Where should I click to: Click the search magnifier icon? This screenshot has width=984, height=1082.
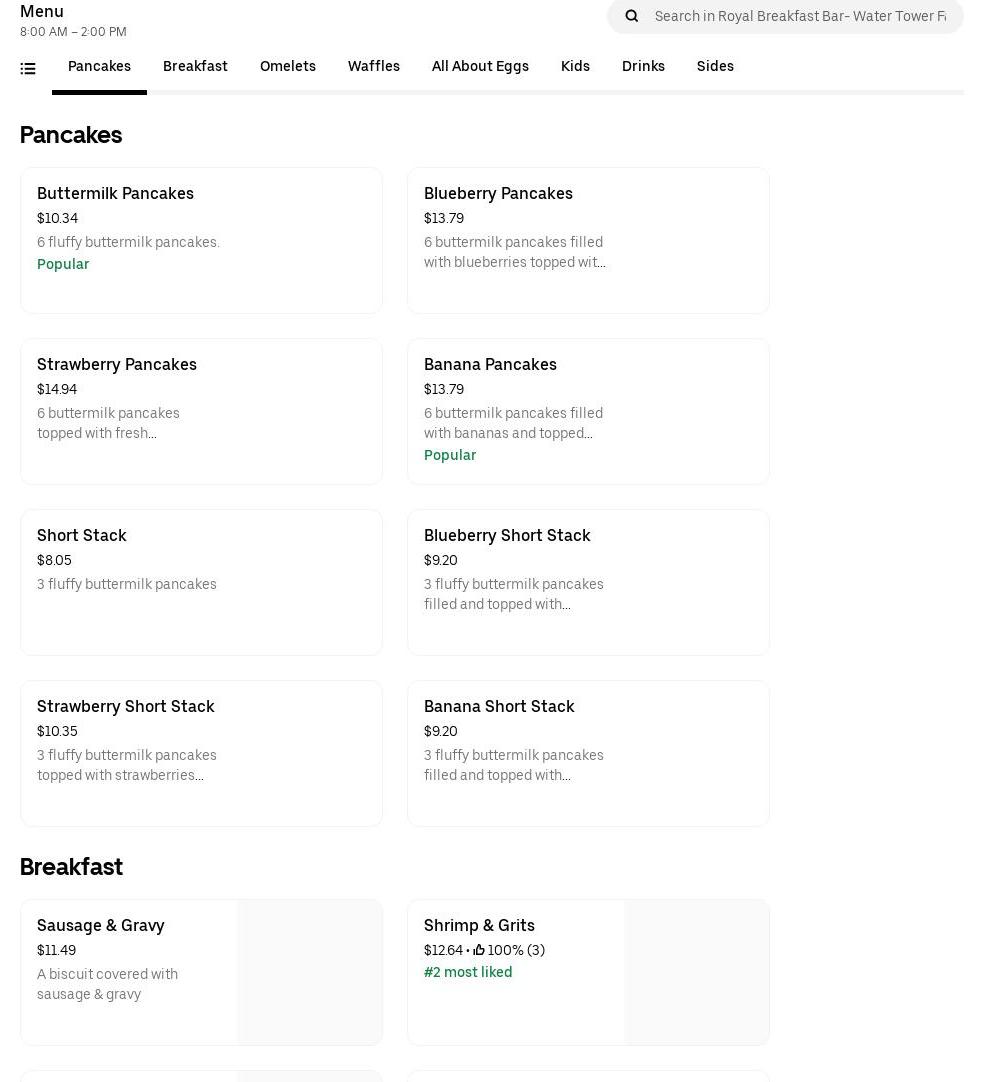coord(631,16)
